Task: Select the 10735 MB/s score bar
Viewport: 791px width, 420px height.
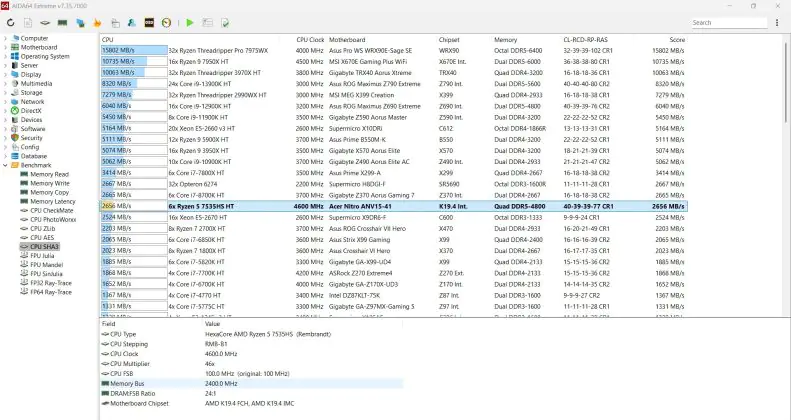Action: 134,62
